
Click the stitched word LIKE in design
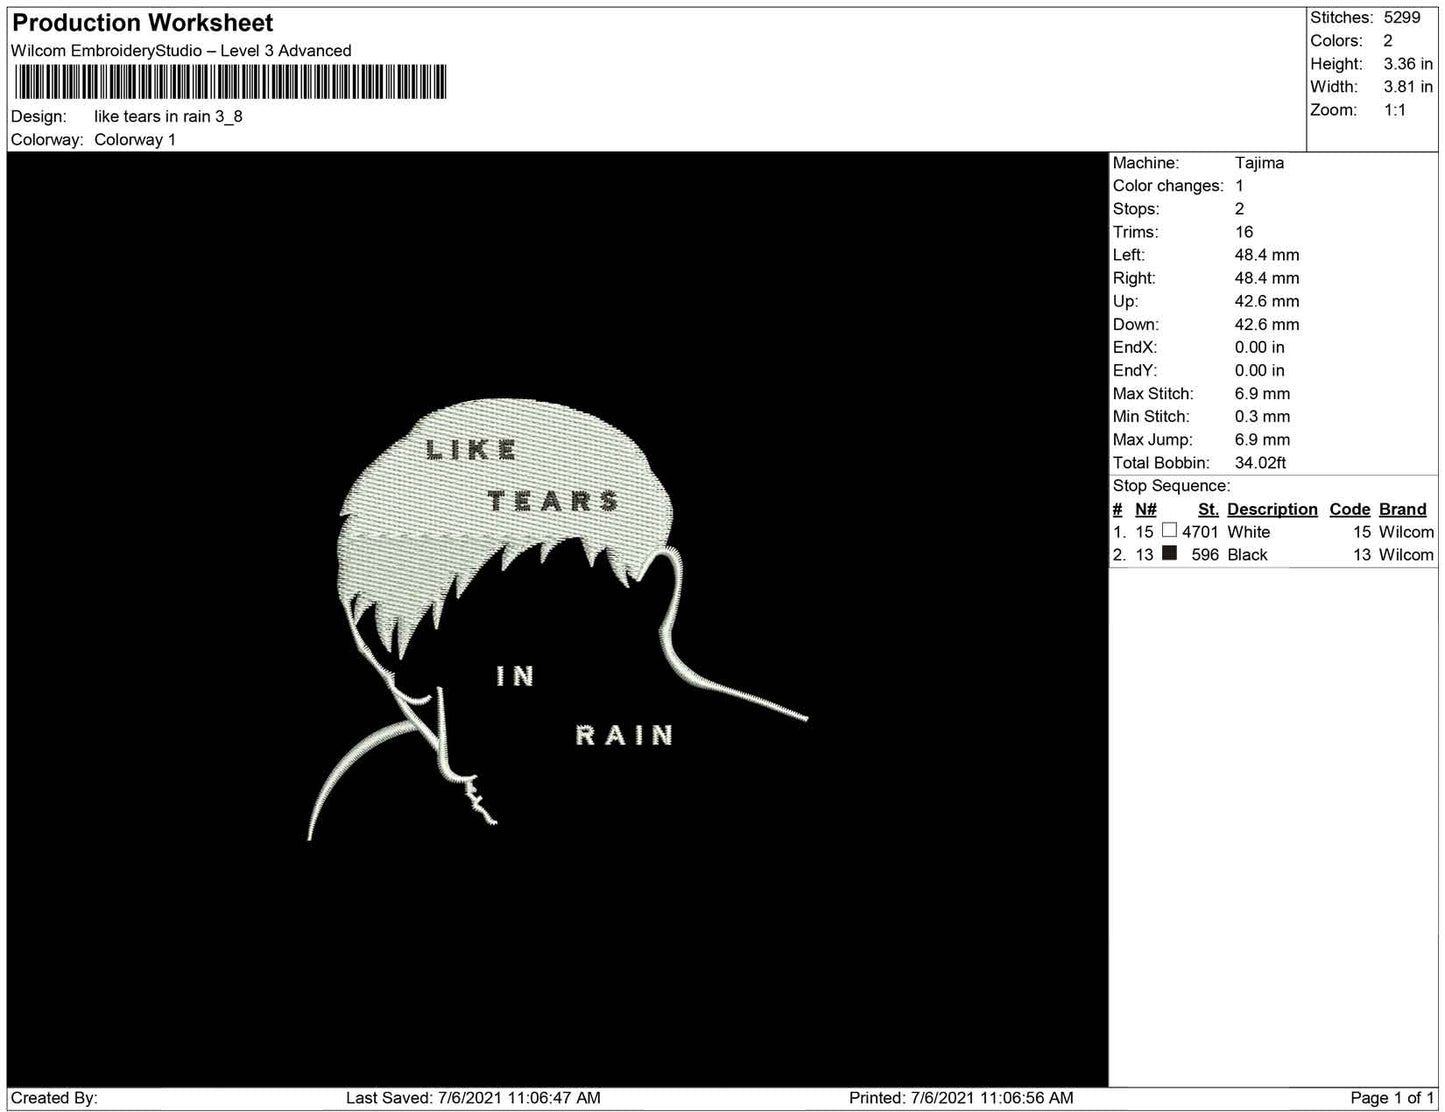(x=471, y=450)
